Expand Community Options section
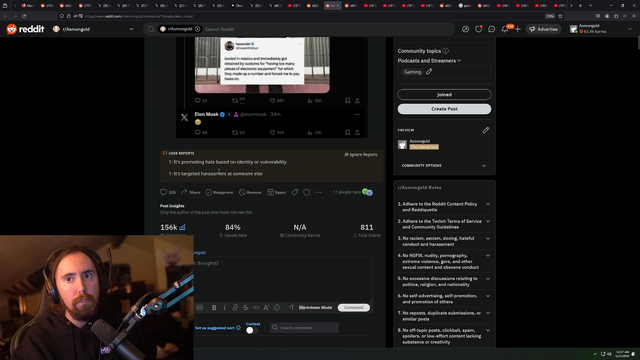 (444, 166)
